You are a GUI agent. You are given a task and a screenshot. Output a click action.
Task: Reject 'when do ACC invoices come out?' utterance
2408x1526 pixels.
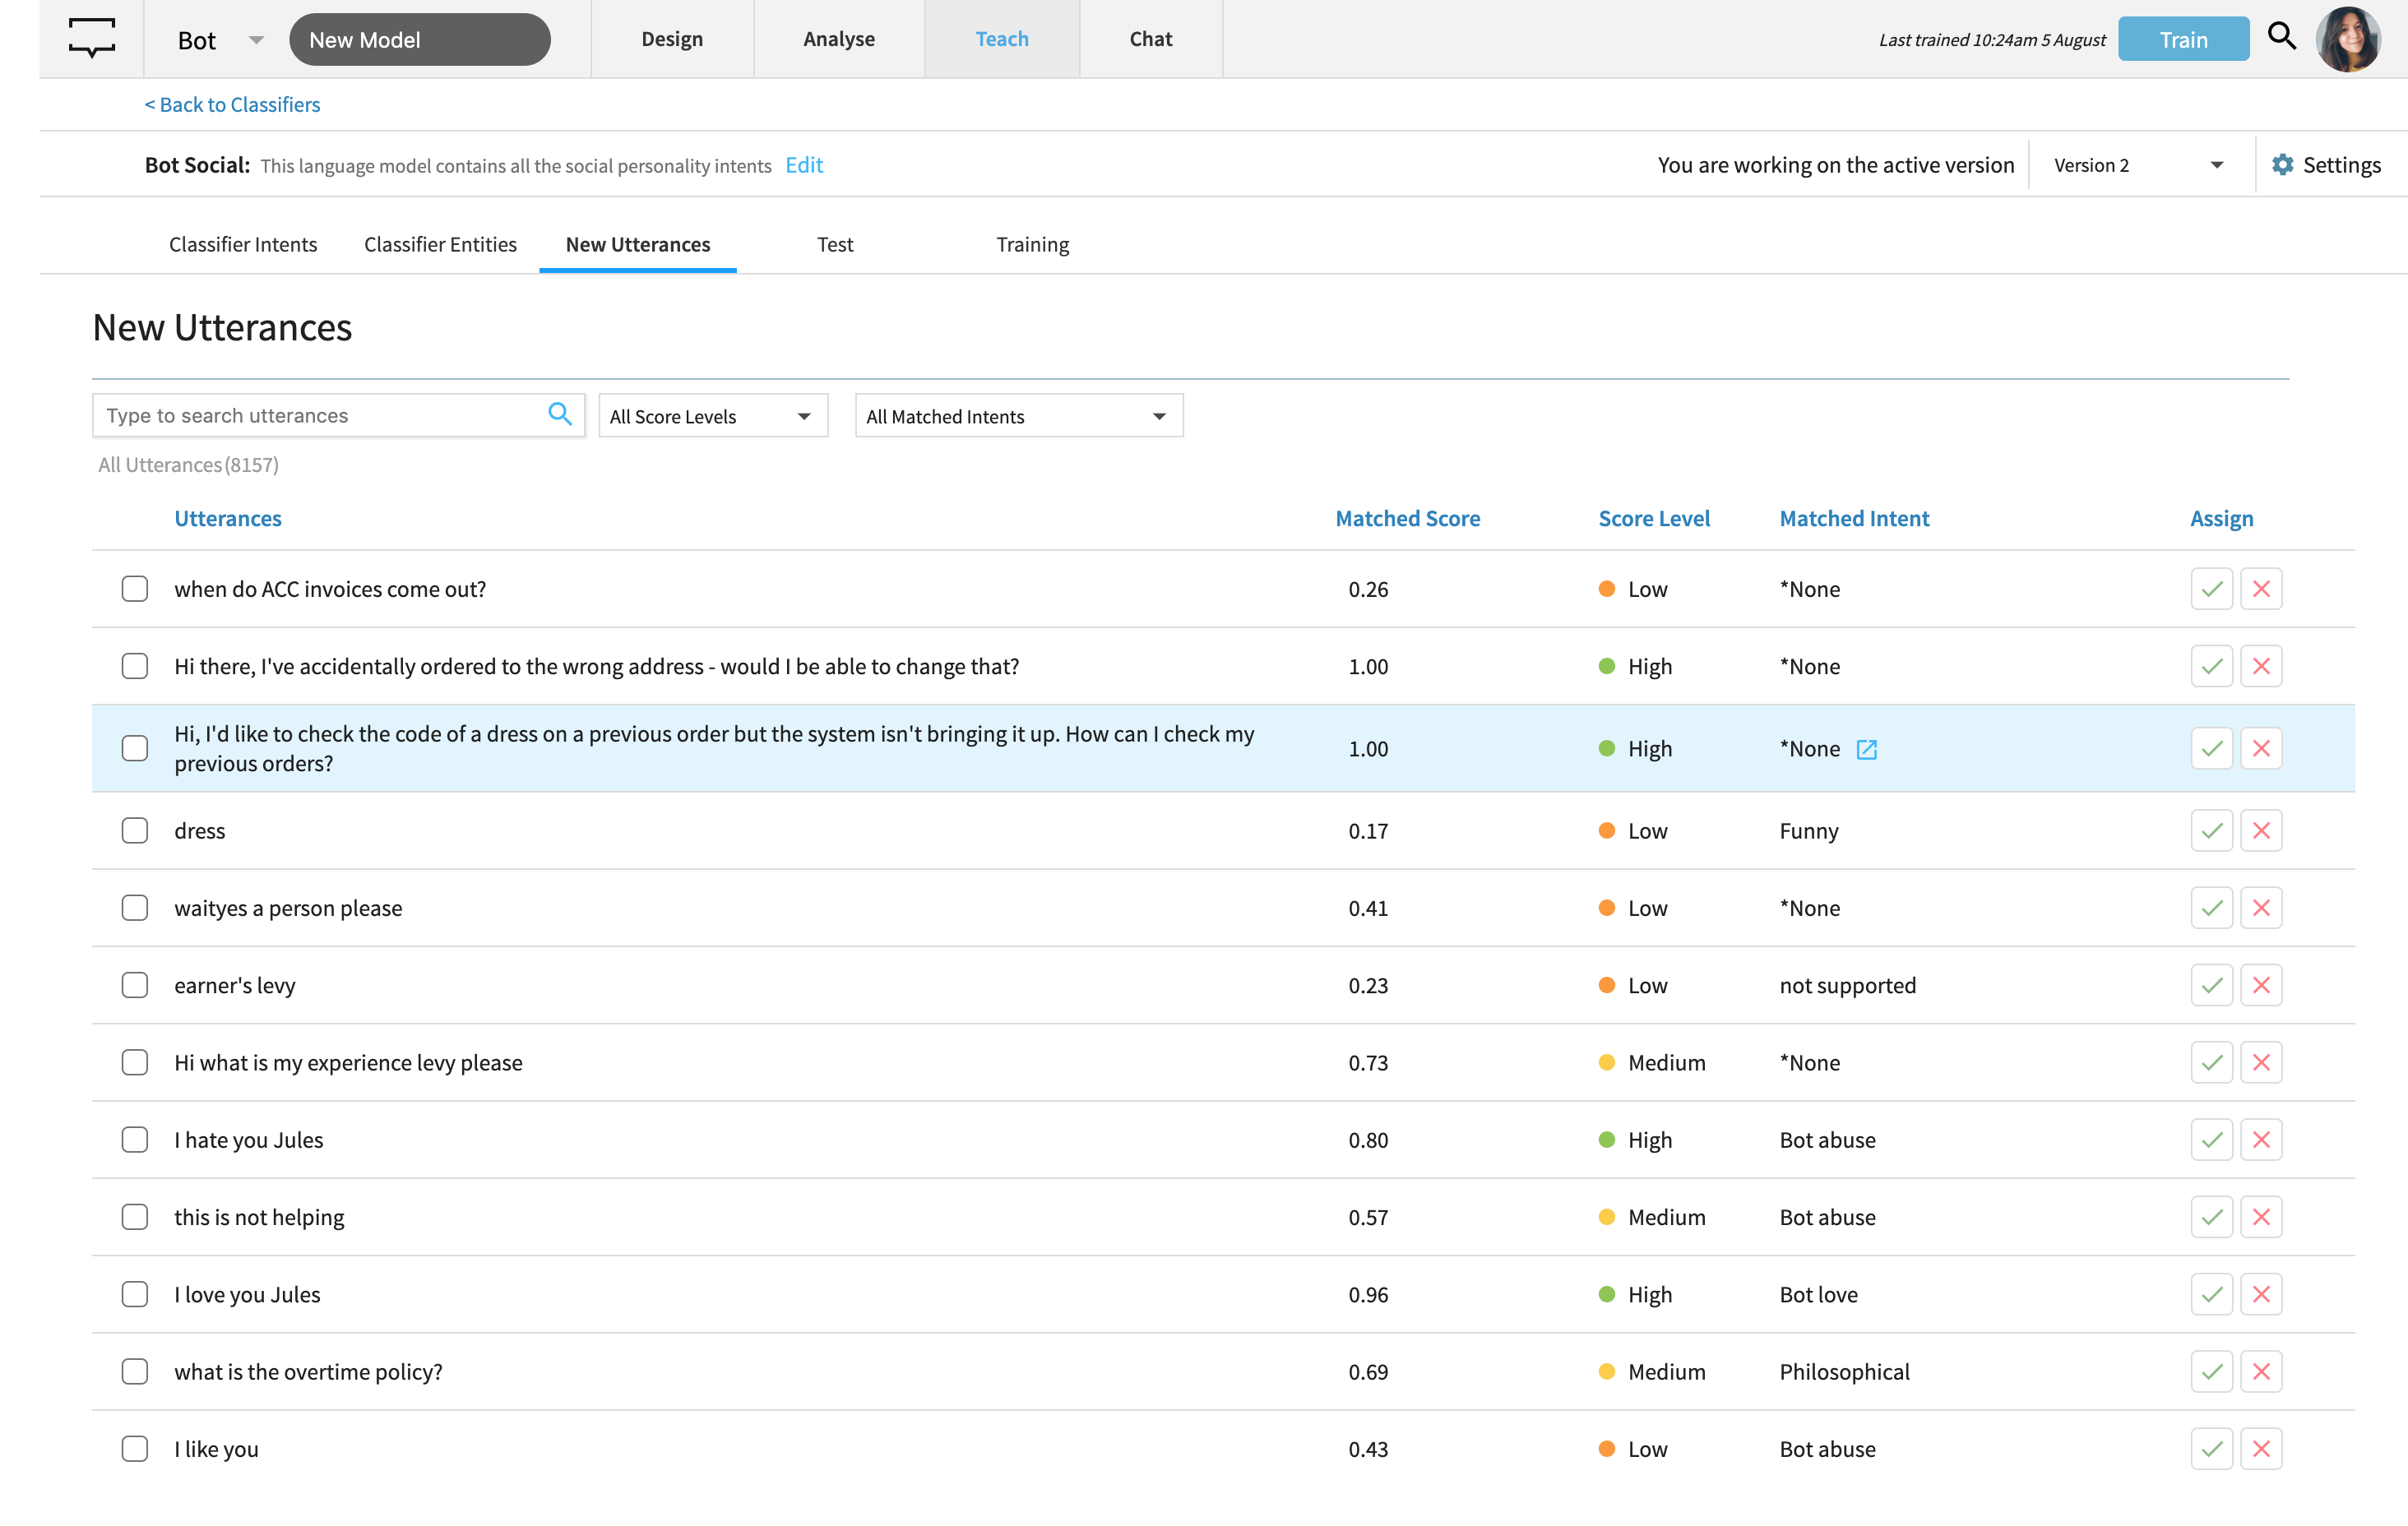2261,589
